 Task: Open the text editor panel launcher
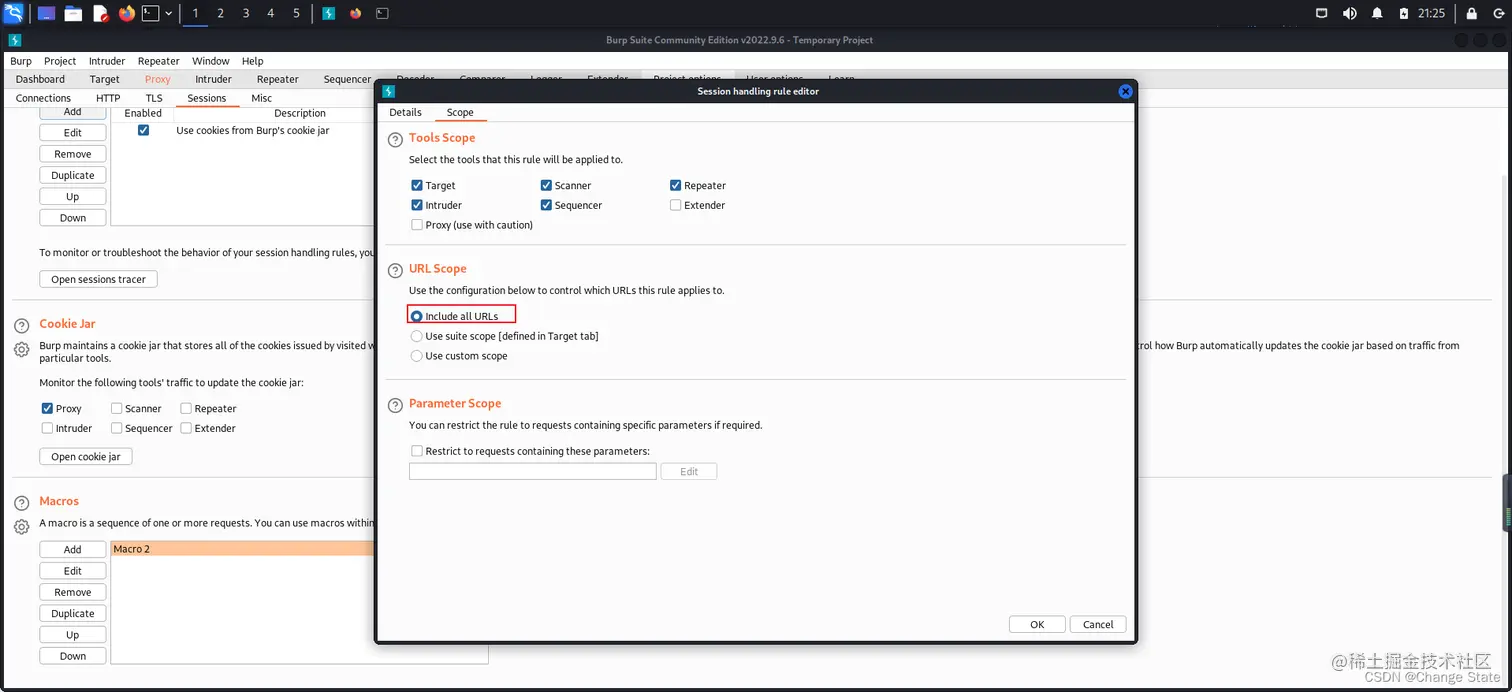(100, 13)
